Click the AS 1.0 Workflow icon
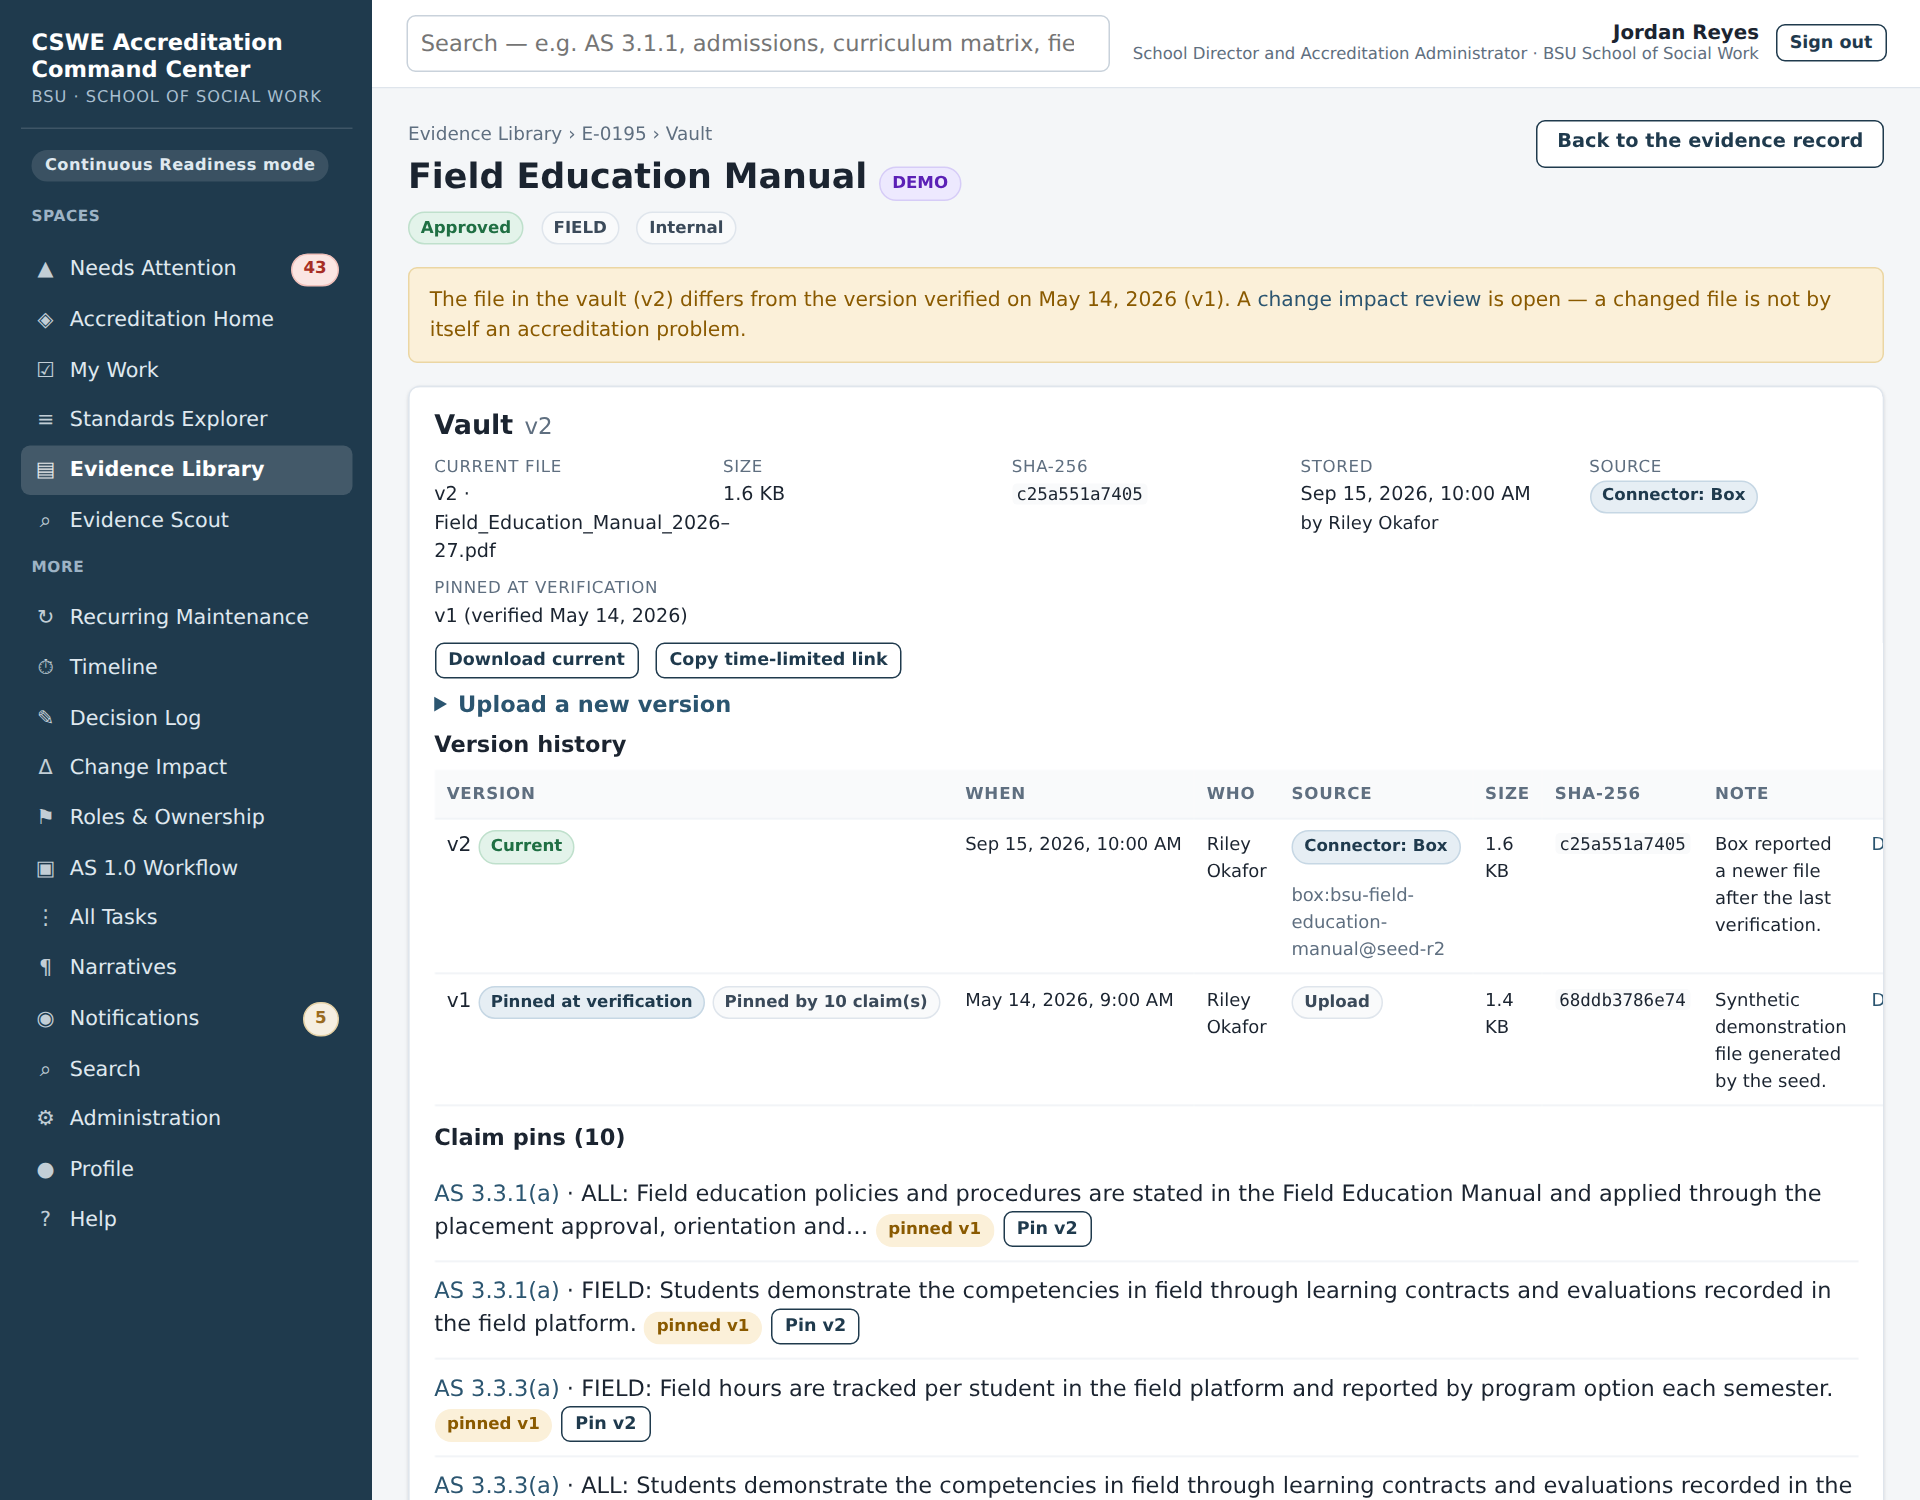The height and width of the screenshot is (1500, 1920). (45, 868)
